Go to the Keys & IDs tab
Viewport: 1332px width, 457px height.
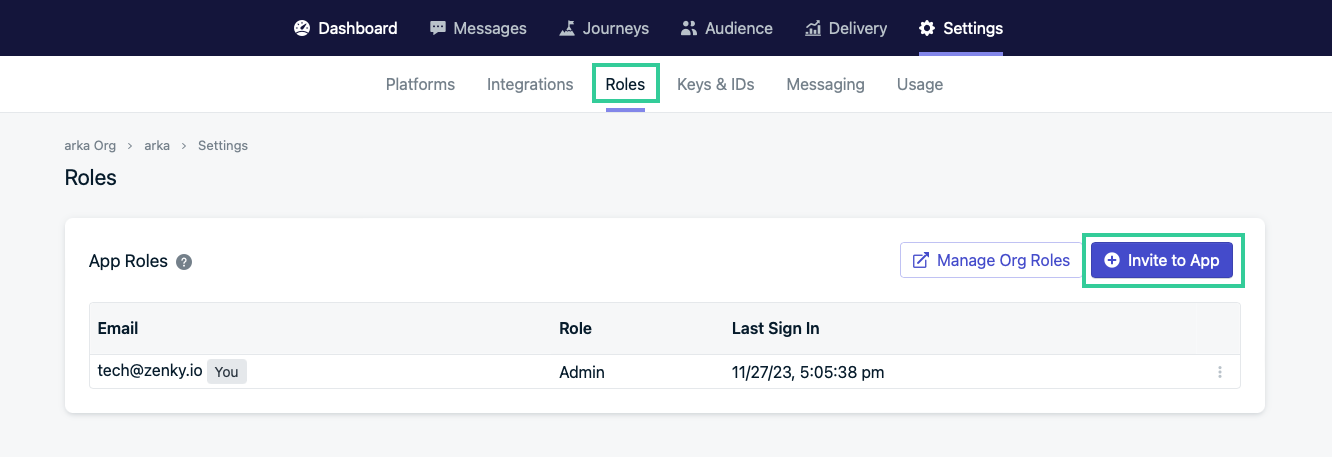point(715,84)
